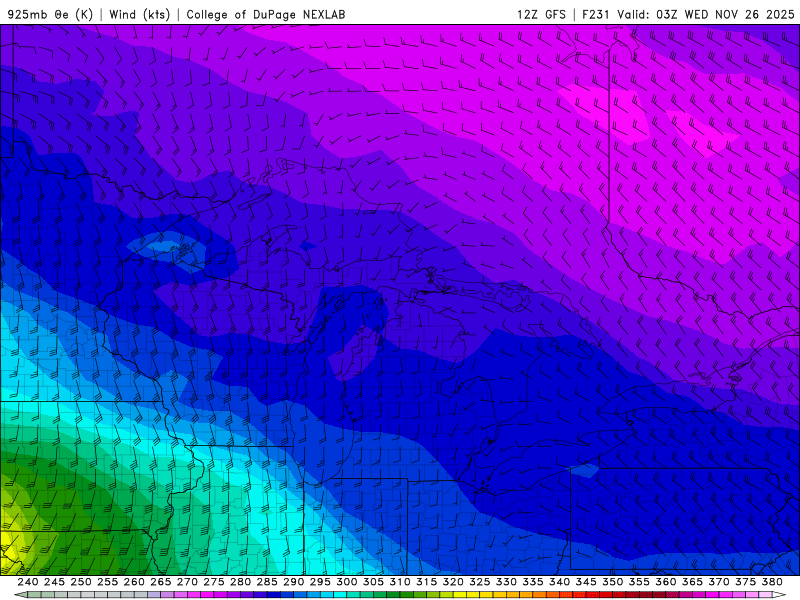The width and height of the screenshot is (800, 600).
Task: Click the 345 value on the color scale
Action: [x=586, y=582]
